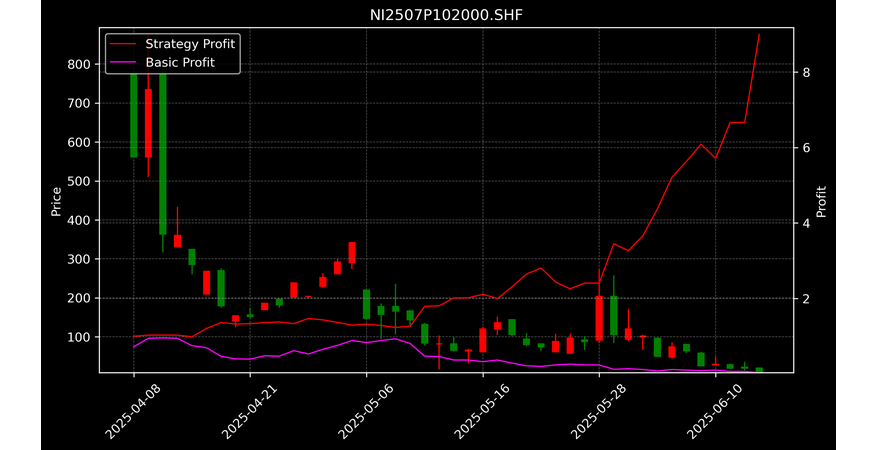This screenshot has height=450, width=878.
Task: Click the 700 price tick label
Action: point(80,104)
